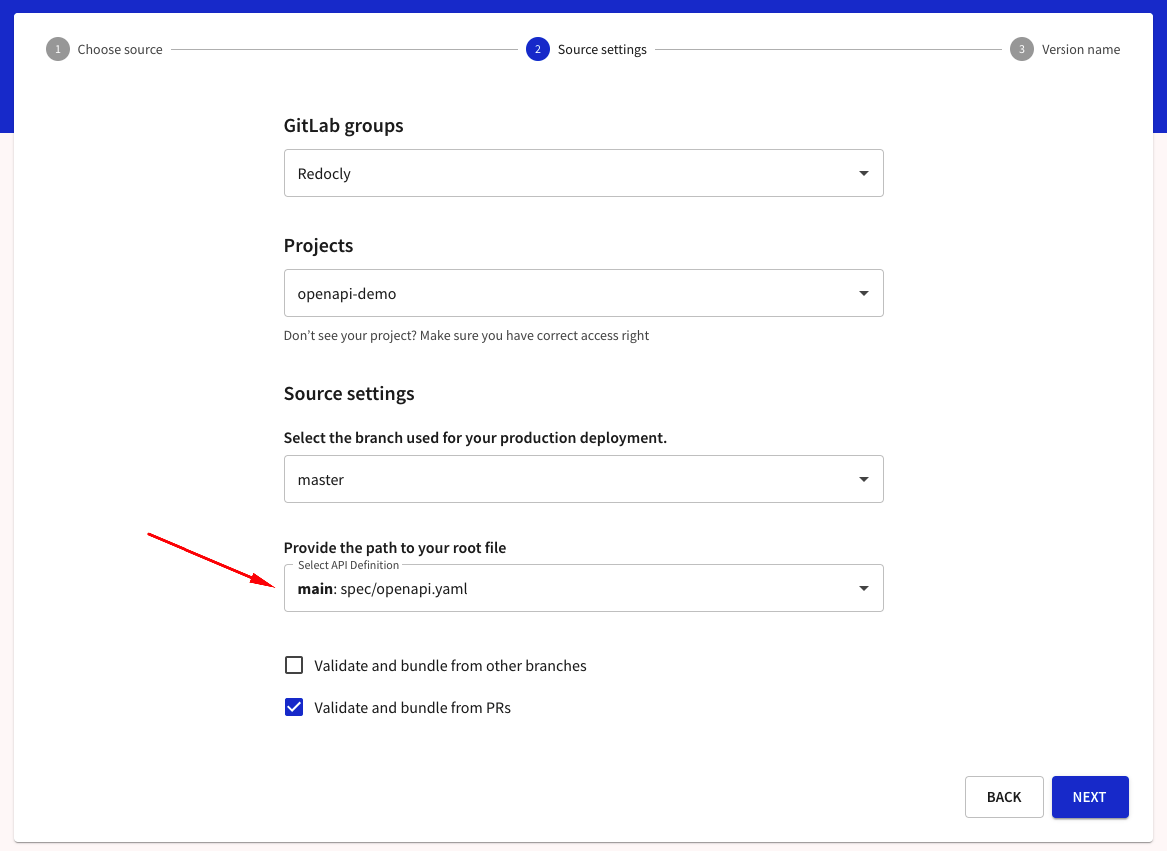Viewport: 1167px width, 851px height.
Task: Click the step 1 circle icon
Action: point(57,49)
